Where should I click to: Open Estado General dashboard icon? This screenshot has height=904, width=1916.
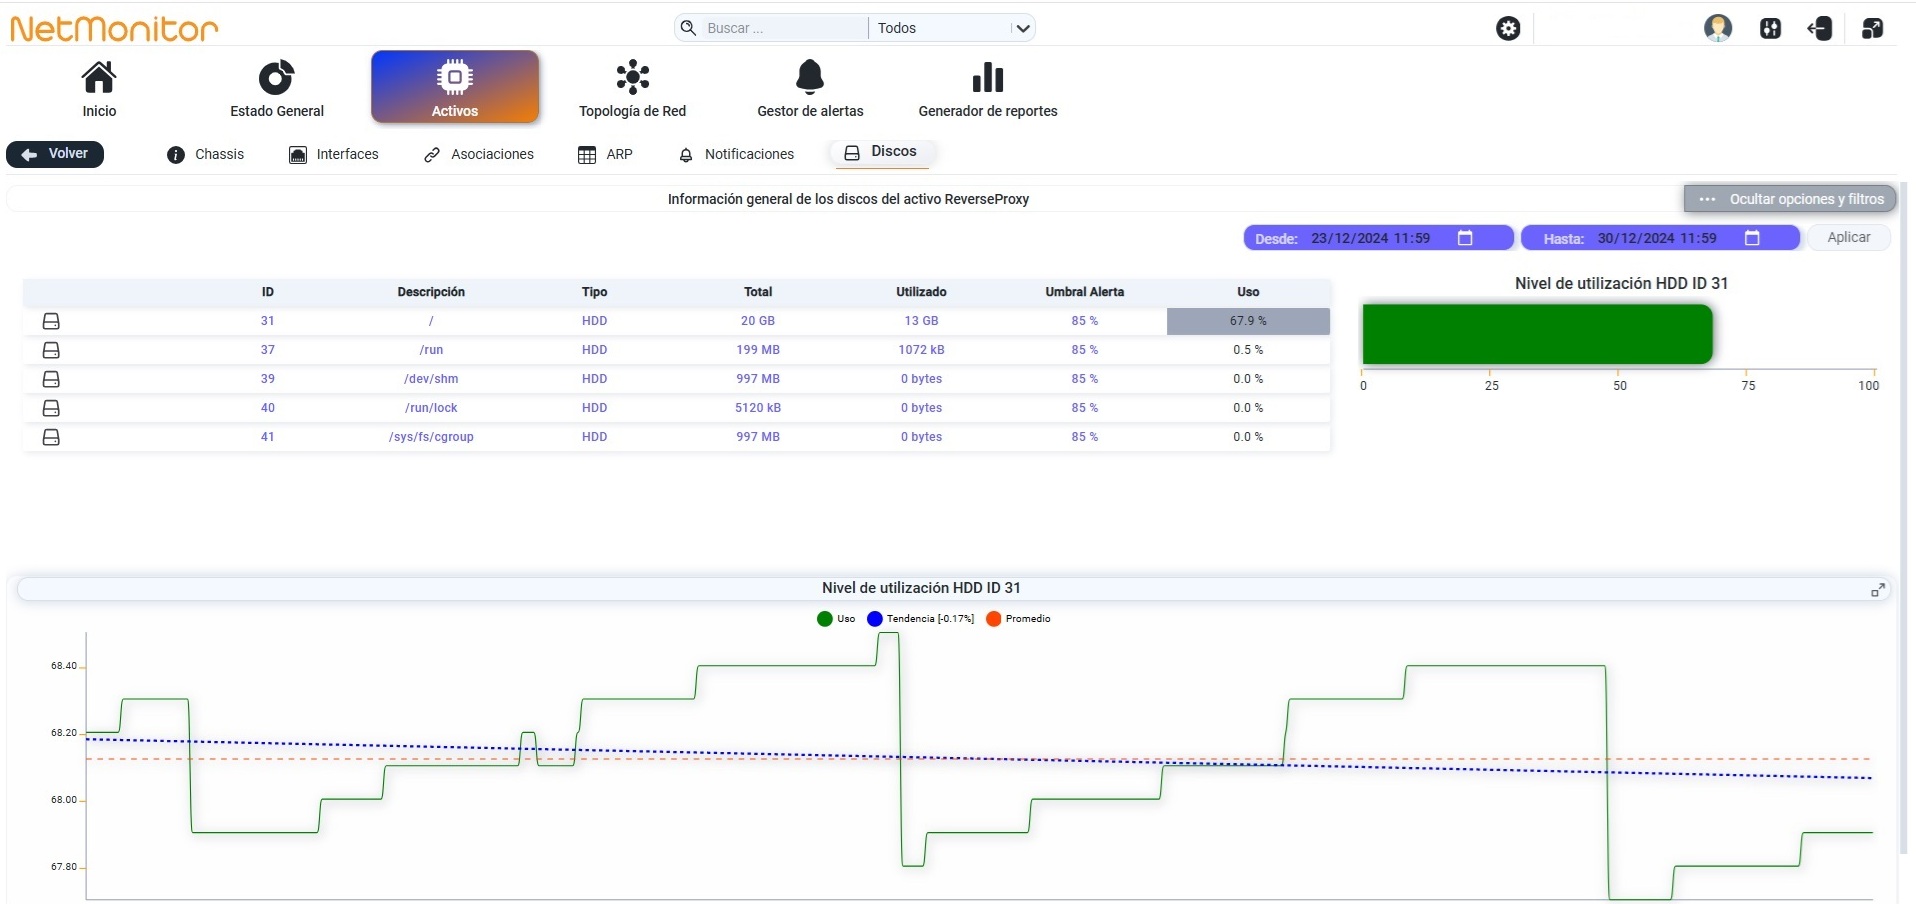[x=277, y=78]
